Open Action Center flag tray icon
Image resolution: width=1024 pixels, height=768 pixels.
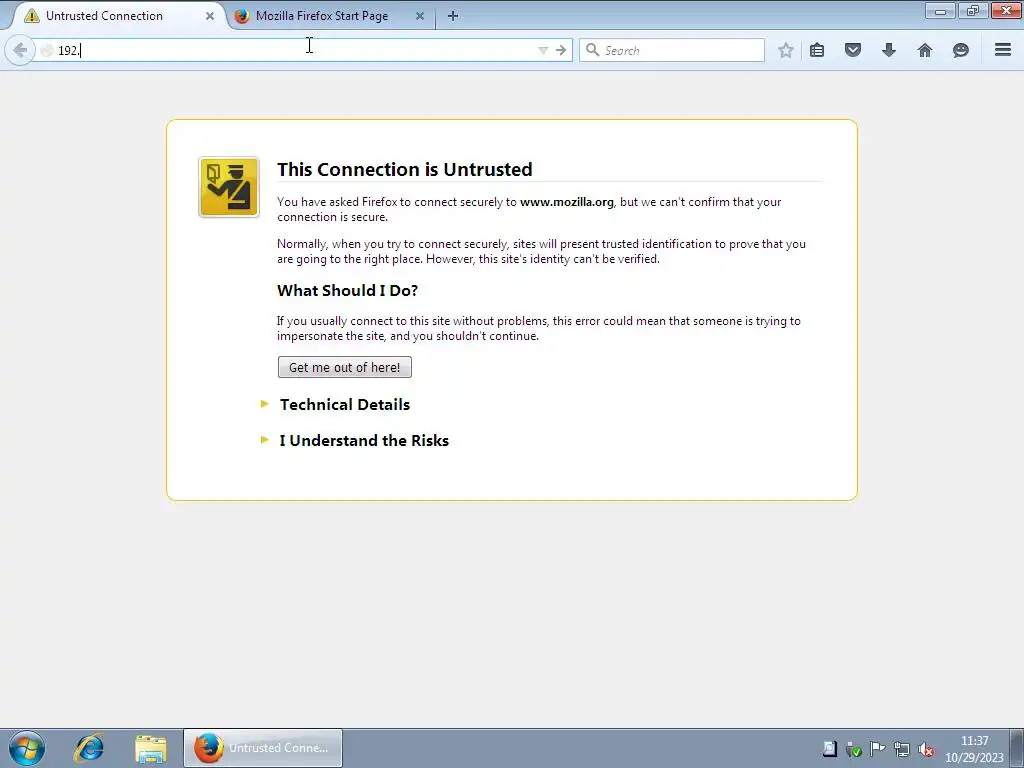(878, 749)
